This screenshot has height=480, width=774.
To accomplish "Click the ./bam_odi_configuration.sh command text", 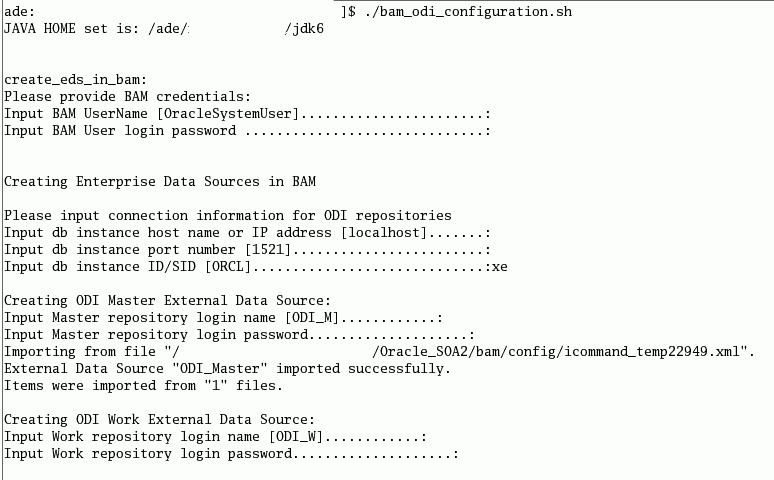I will 468,11.
